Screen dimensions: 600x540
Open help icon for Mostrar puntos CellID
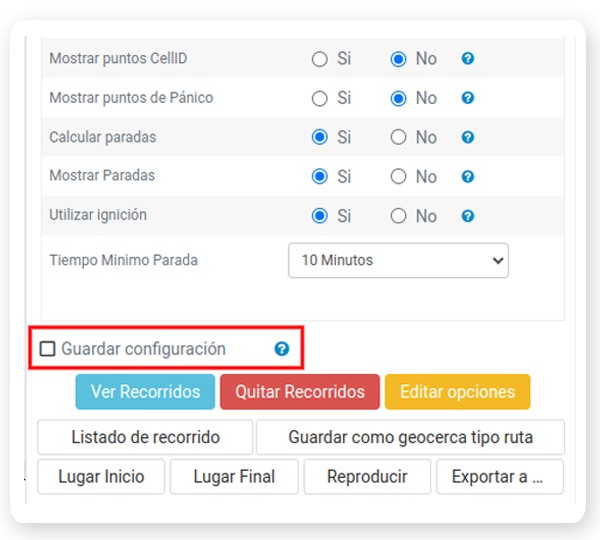click(468, 59)
